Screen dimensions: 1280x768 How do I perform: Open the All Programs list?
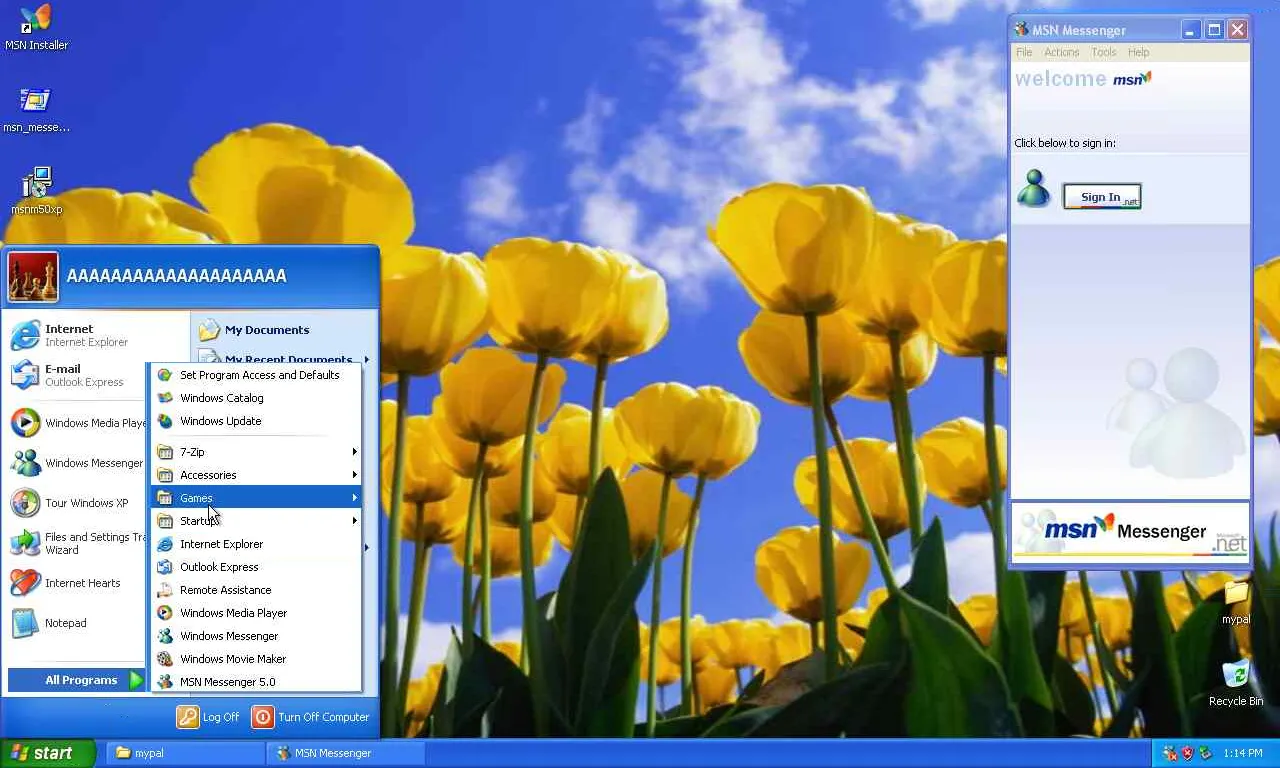tap(77, 680)
